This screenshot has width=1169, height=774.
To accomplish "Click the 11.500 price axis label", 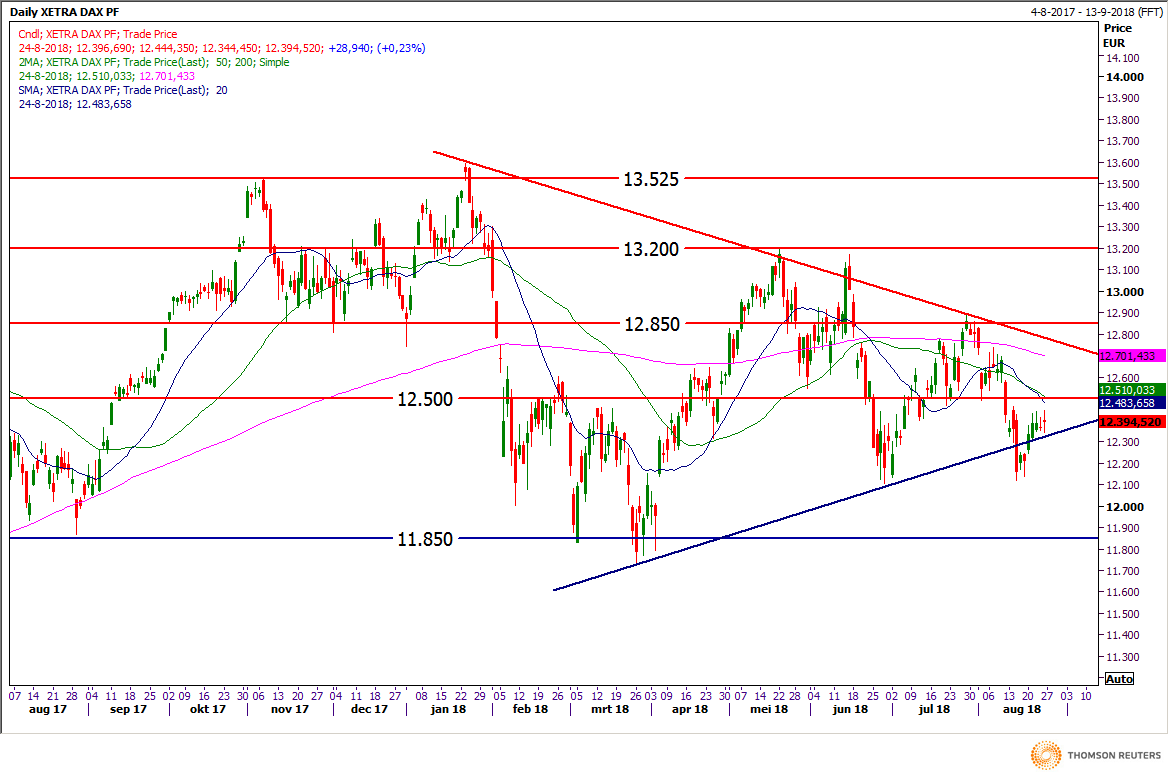I will (x=1123, y=614).
